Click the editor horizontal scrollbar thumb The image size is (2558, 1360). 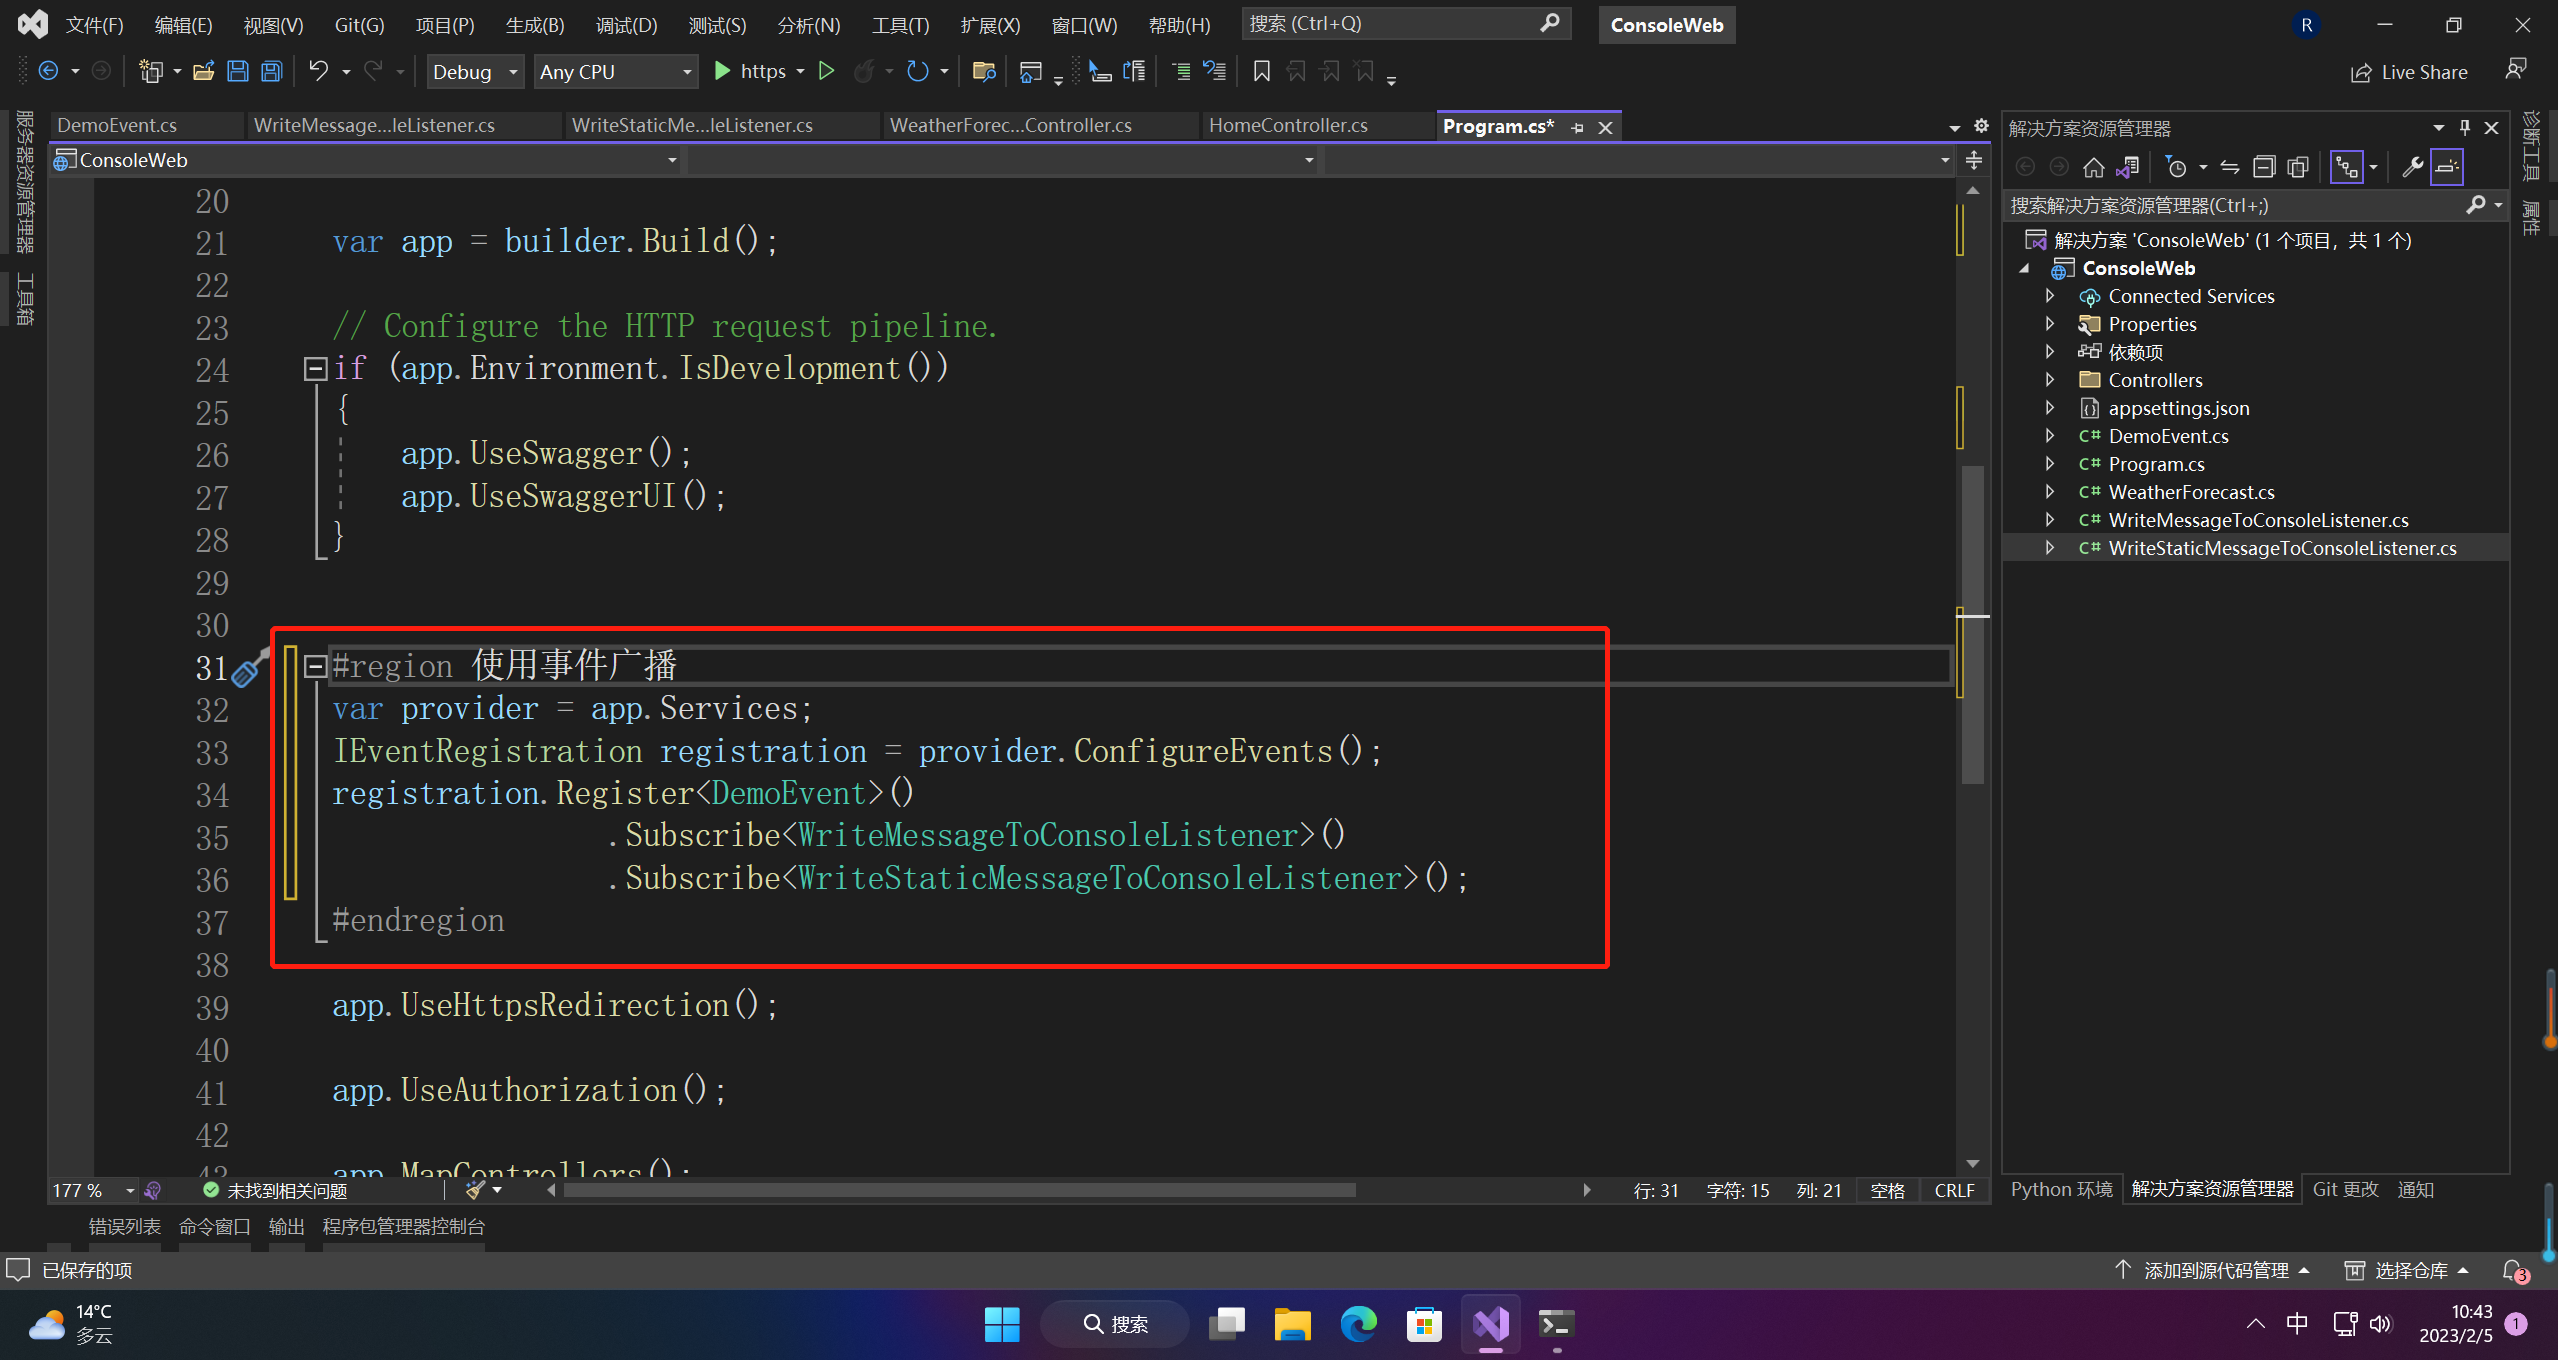(x=958, y=1190)
